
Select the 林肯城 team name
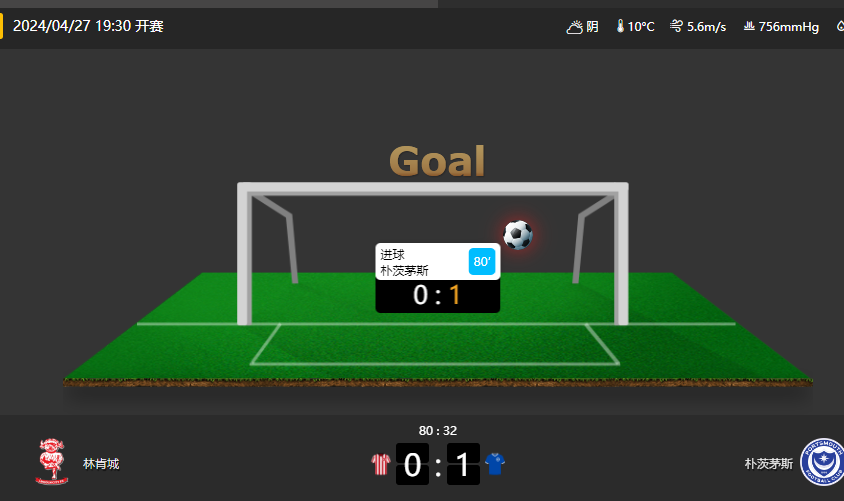(x=101, y=464)
